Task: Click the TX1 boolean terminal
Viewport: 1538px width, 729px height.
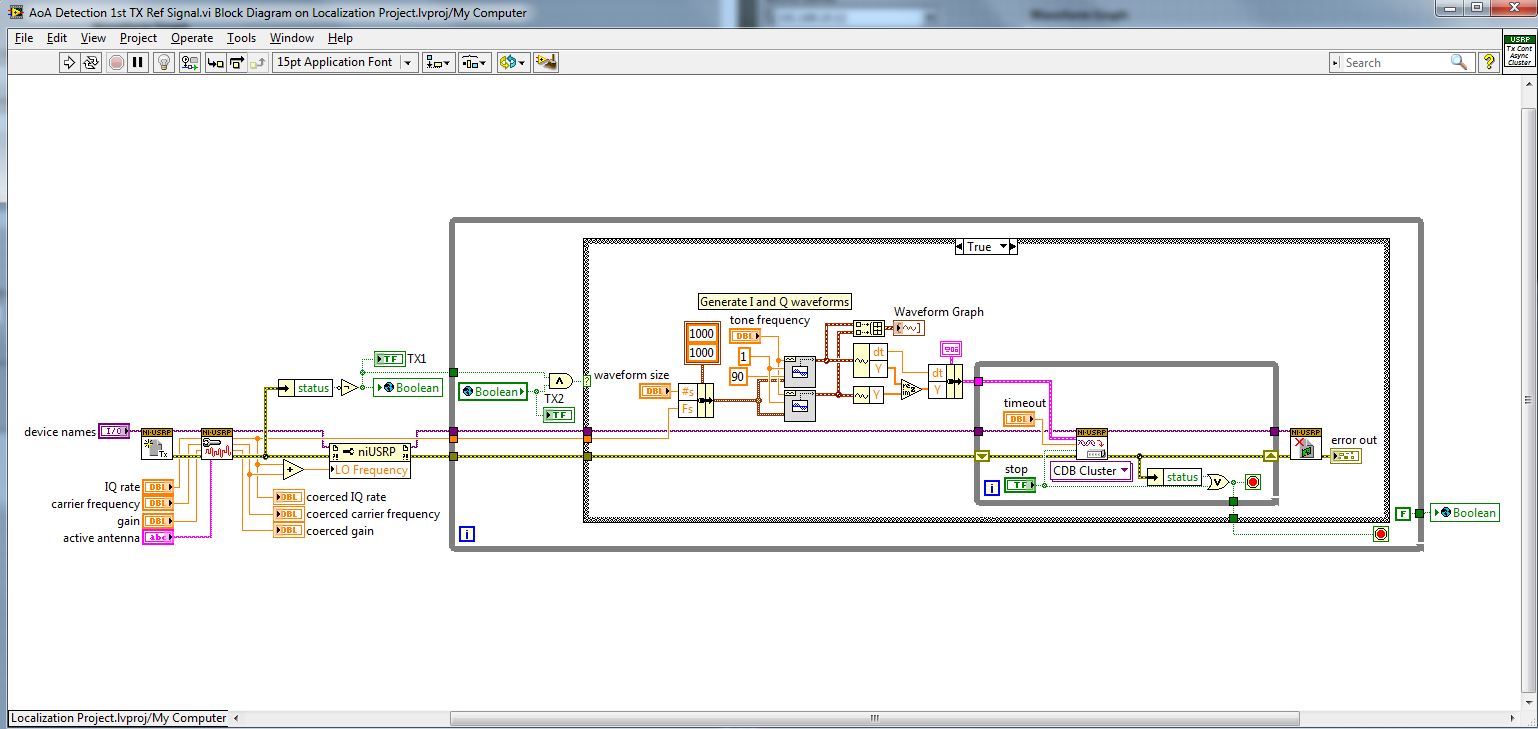Action: point(389,358)
